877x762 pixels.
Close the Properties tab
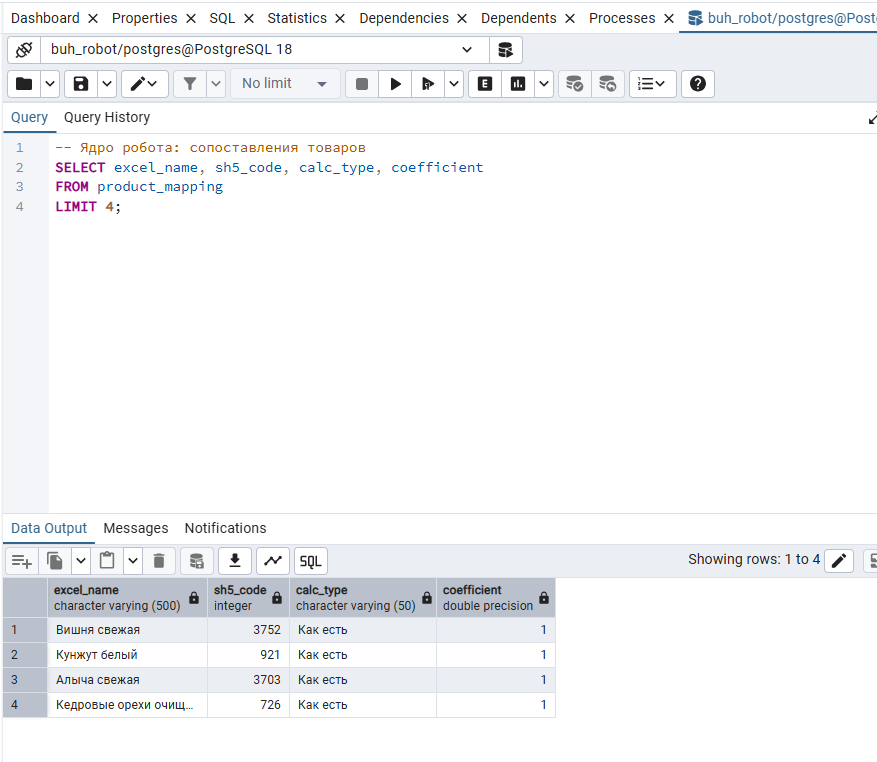click(x=191, y=19)
